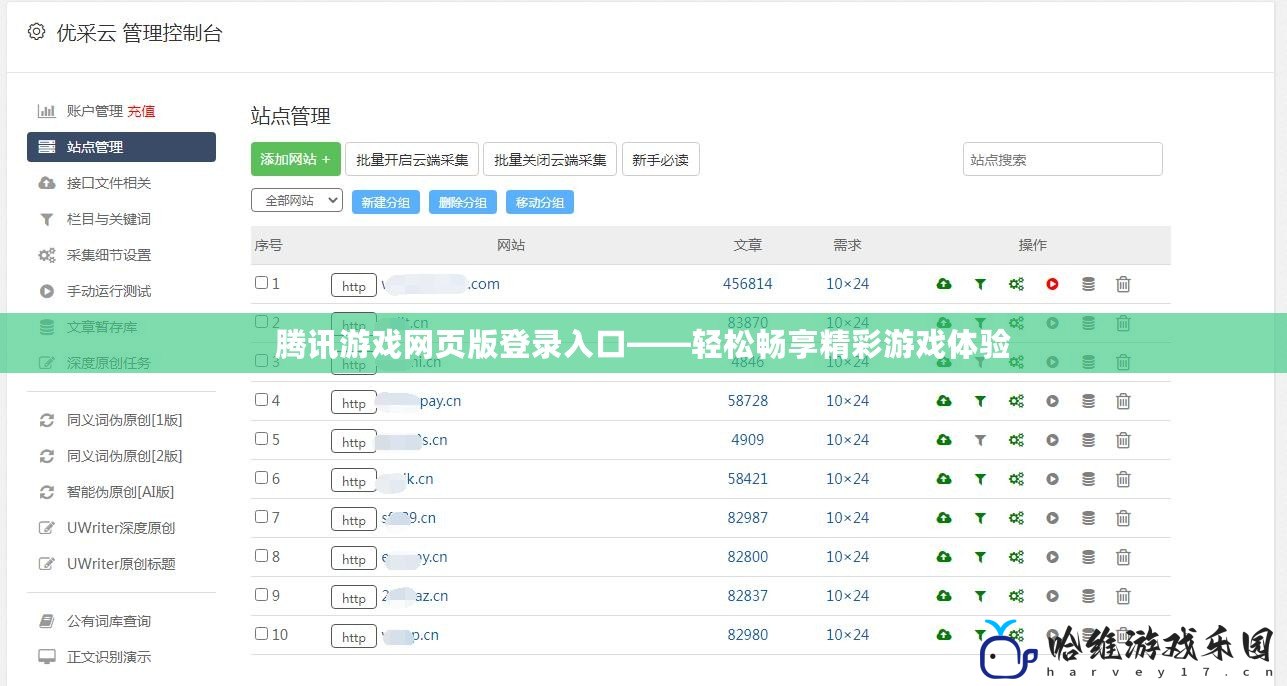Viewport: 1287px width, 686px height.
Task: Tick the checkbox for row 10
Action: tap(261, 634)
